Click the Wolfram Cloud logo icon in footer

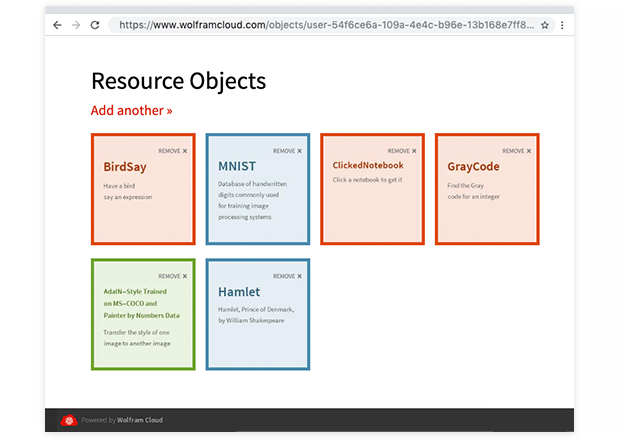(69, 420)
